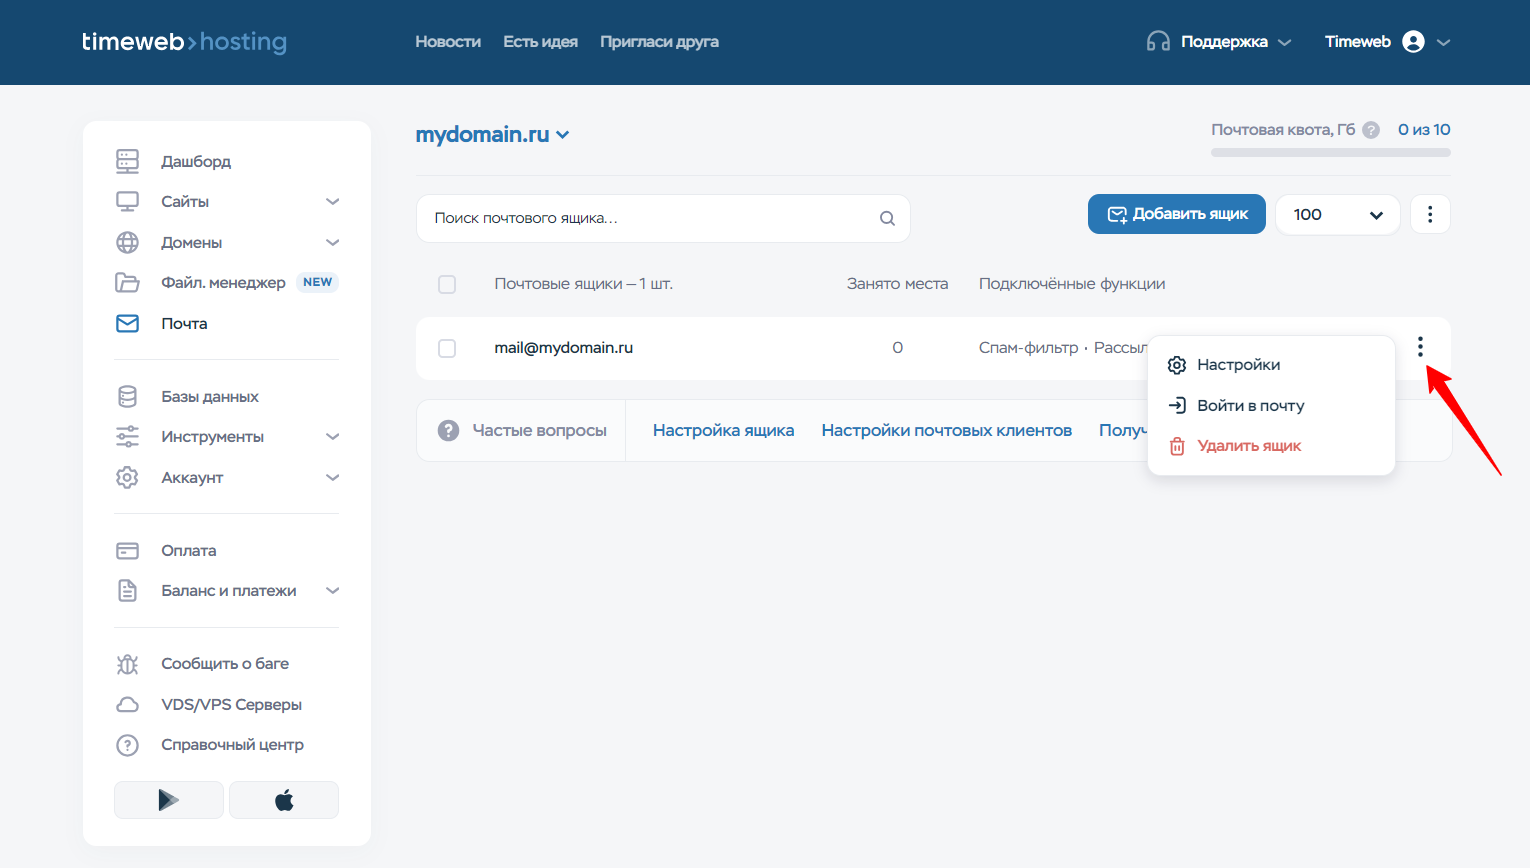
Task: Click the Apple App Store button
Action: tap(284, 800)
